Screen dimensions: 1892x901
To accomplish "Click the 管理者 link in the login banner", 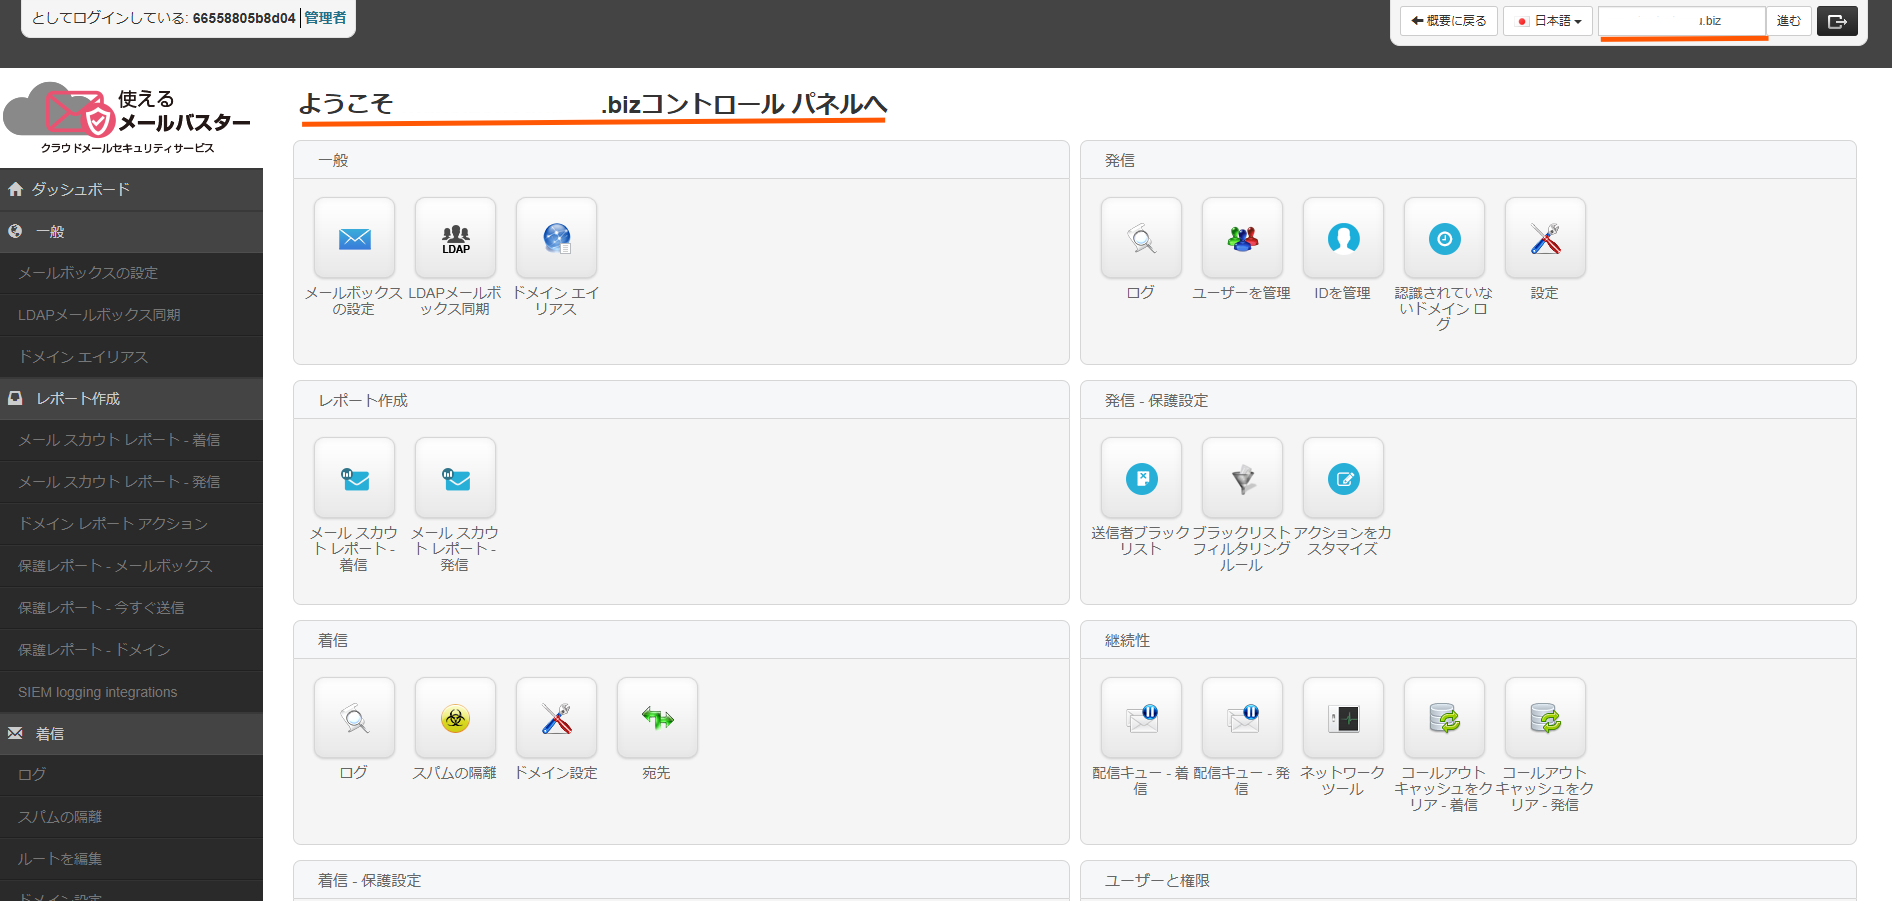I will tap(325, 18).
